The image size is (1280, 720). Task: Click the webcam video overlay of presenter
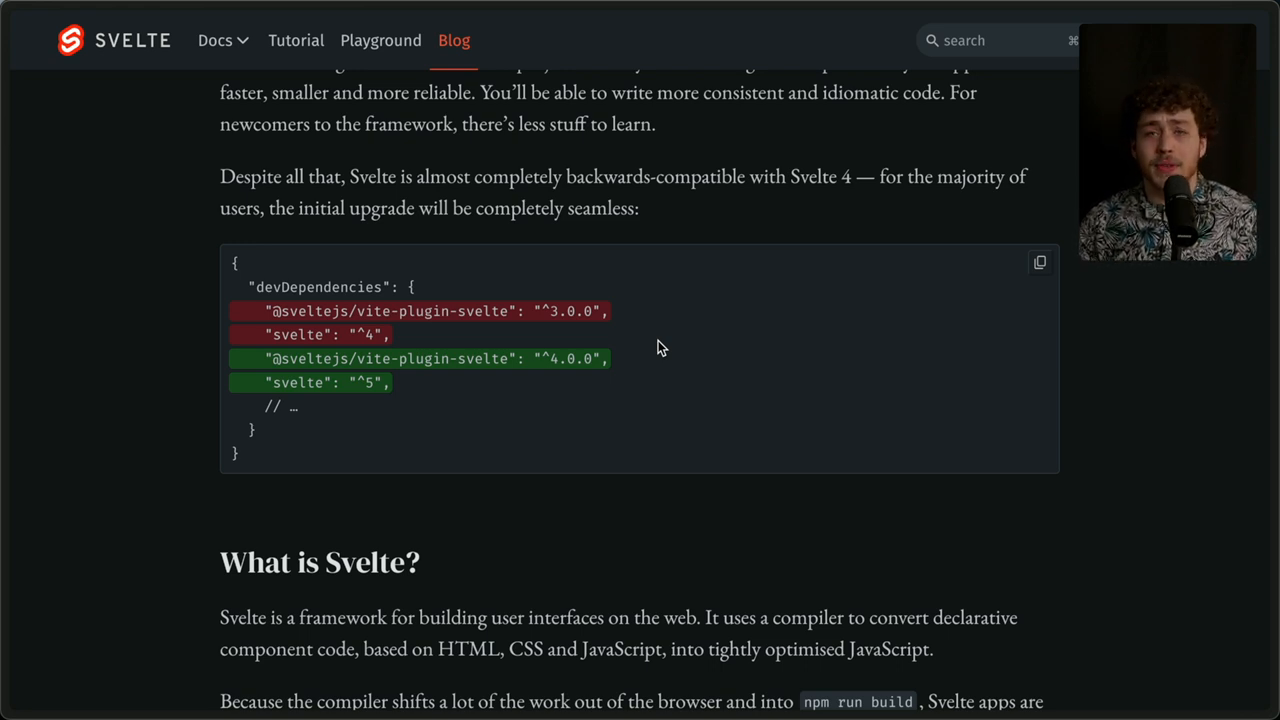click(1167, 142)
